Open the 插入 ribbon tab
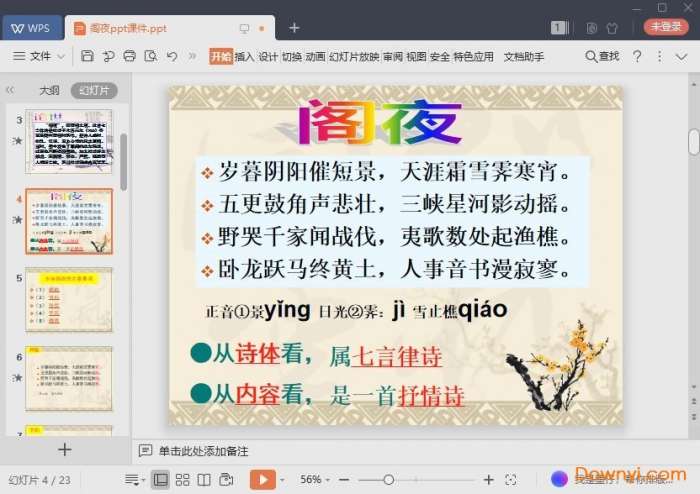The height and width of the screenshot is (494, 700). point(244,57)
